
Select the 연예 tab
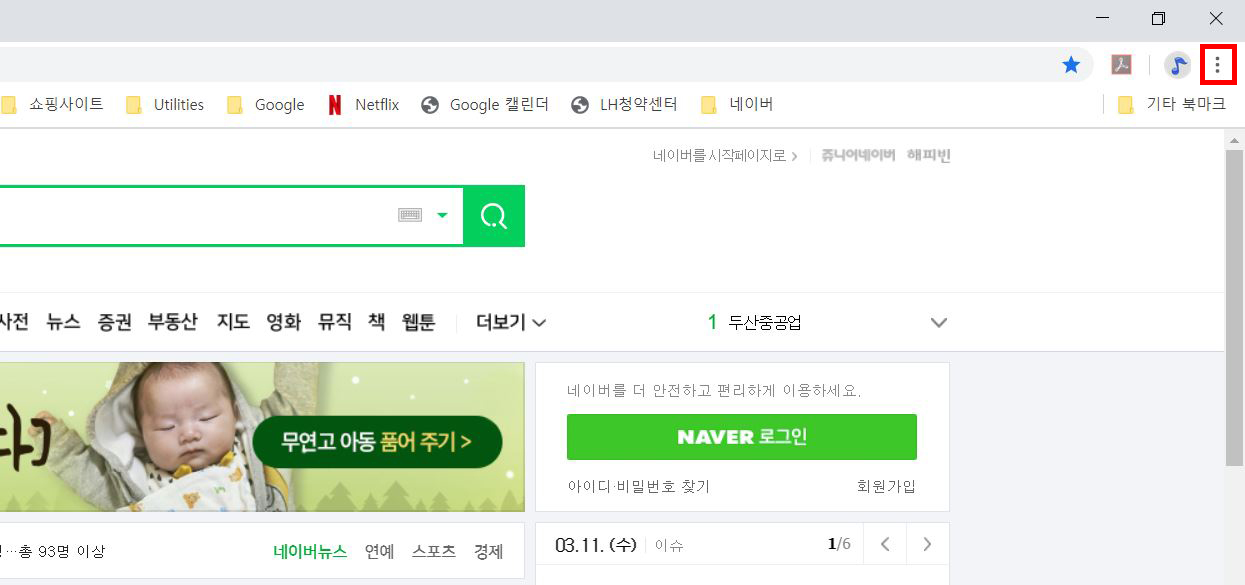[x=380, y=551]
